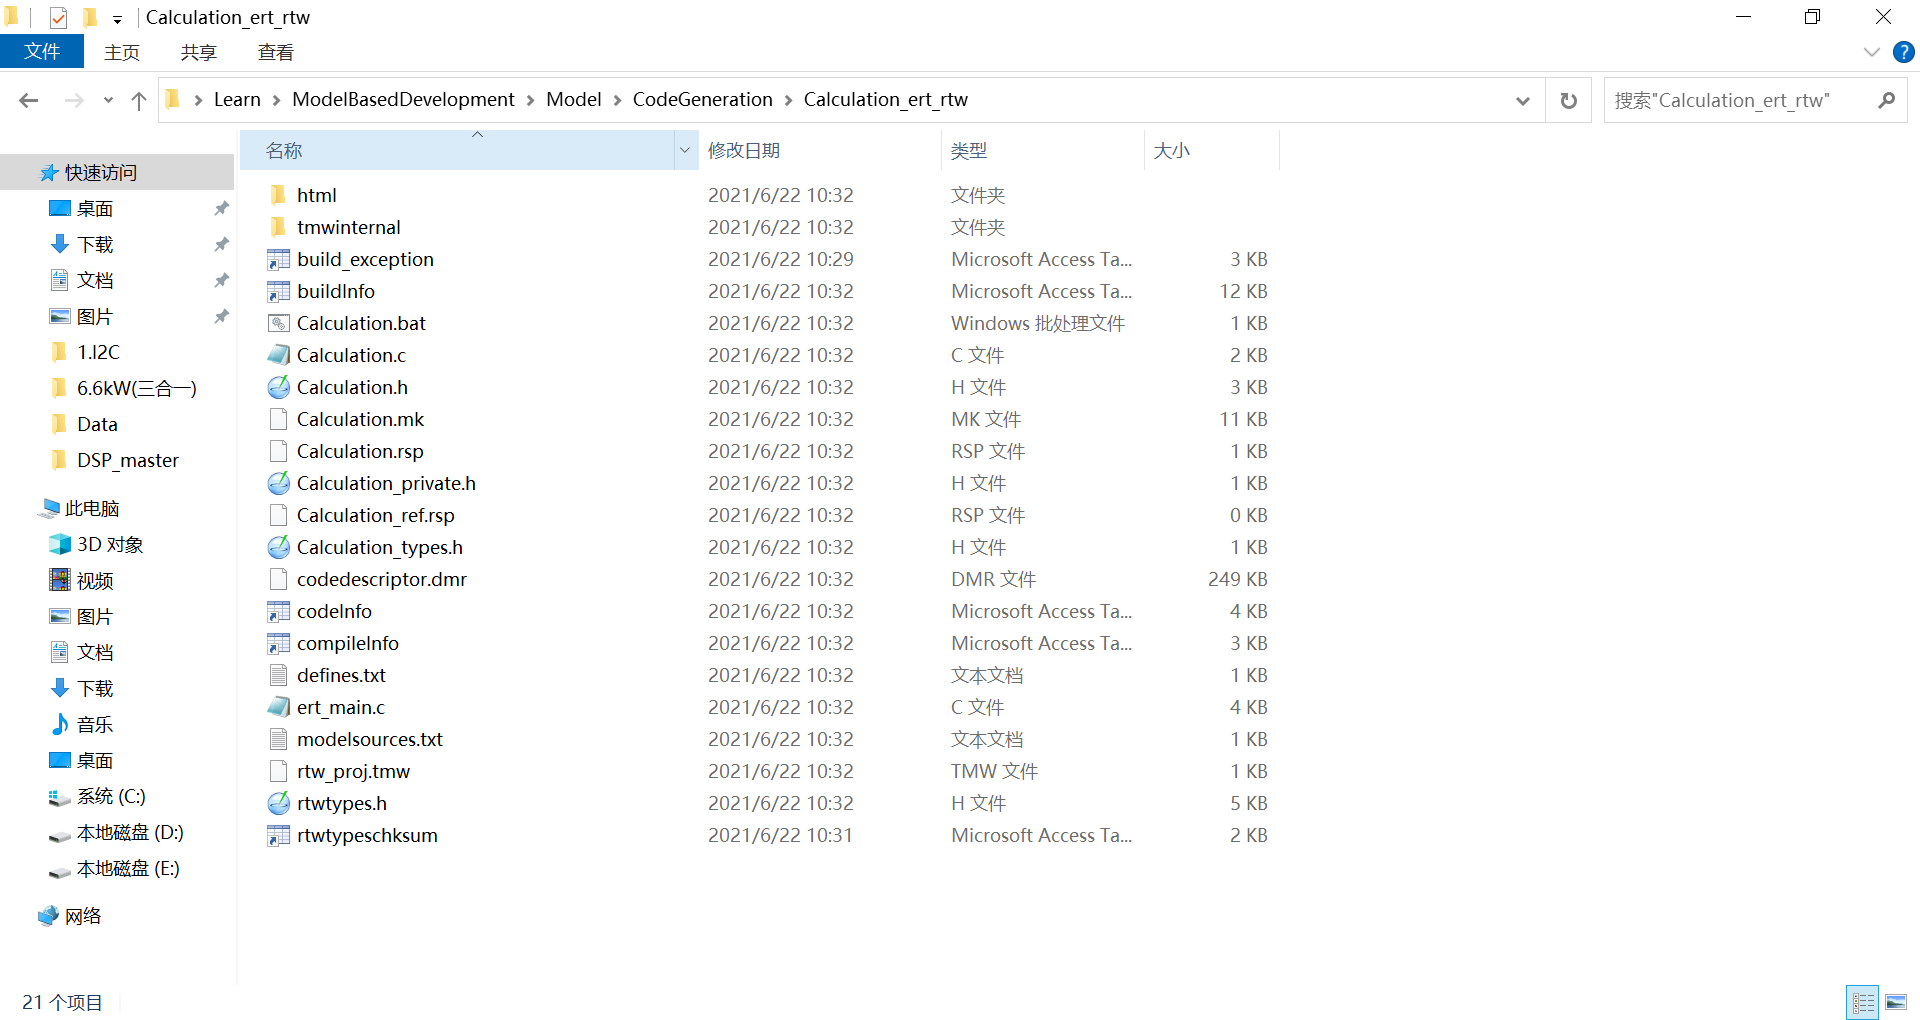
Task: Expand the breadcrumb arrow after ModelBasedDevelopment
Action: (x=530, y=100)
